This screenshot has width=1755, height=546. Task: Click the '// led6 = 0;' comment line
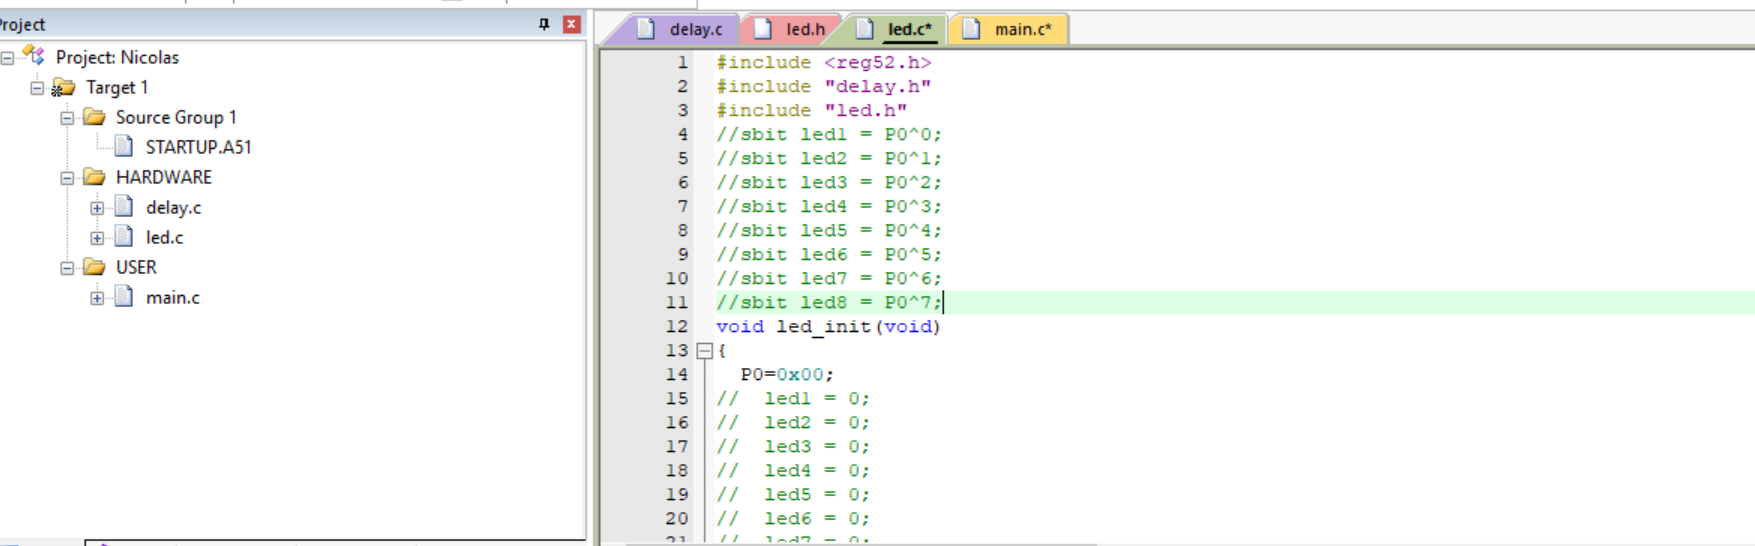point(793,519)
